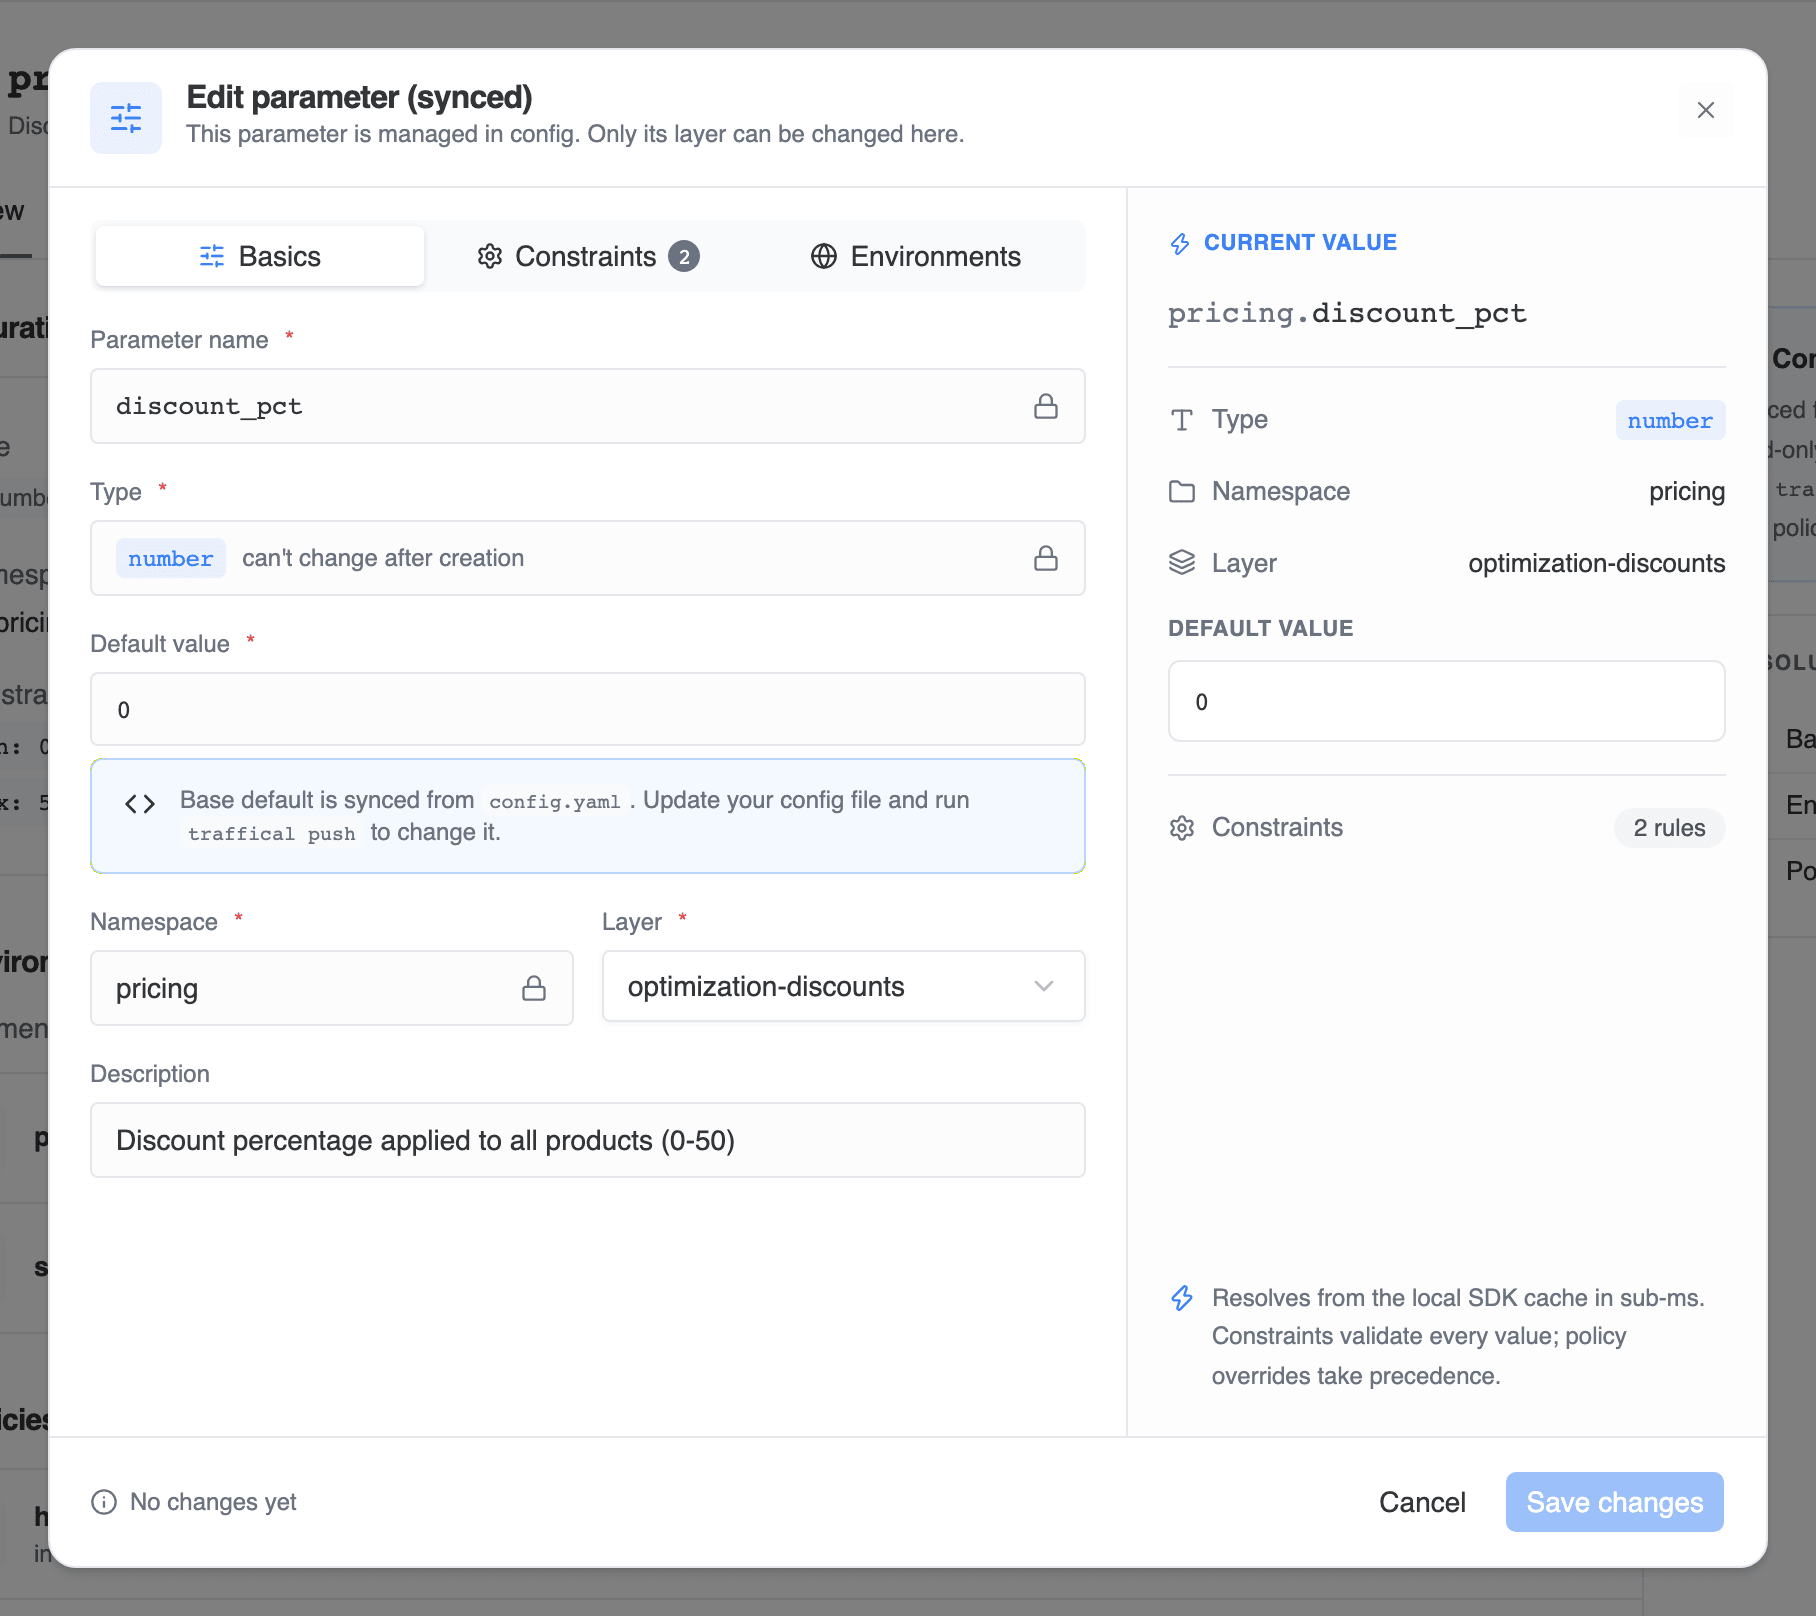Click the lightning icon beside SDK cache note
The image size is (1816, 1616).
pos(1182,1298)
